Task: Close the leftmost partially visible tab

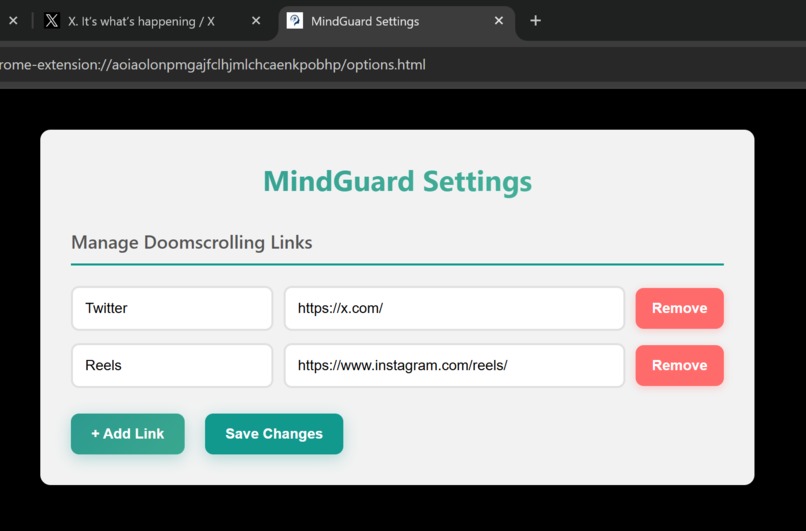Action: [x=13, y=21]
